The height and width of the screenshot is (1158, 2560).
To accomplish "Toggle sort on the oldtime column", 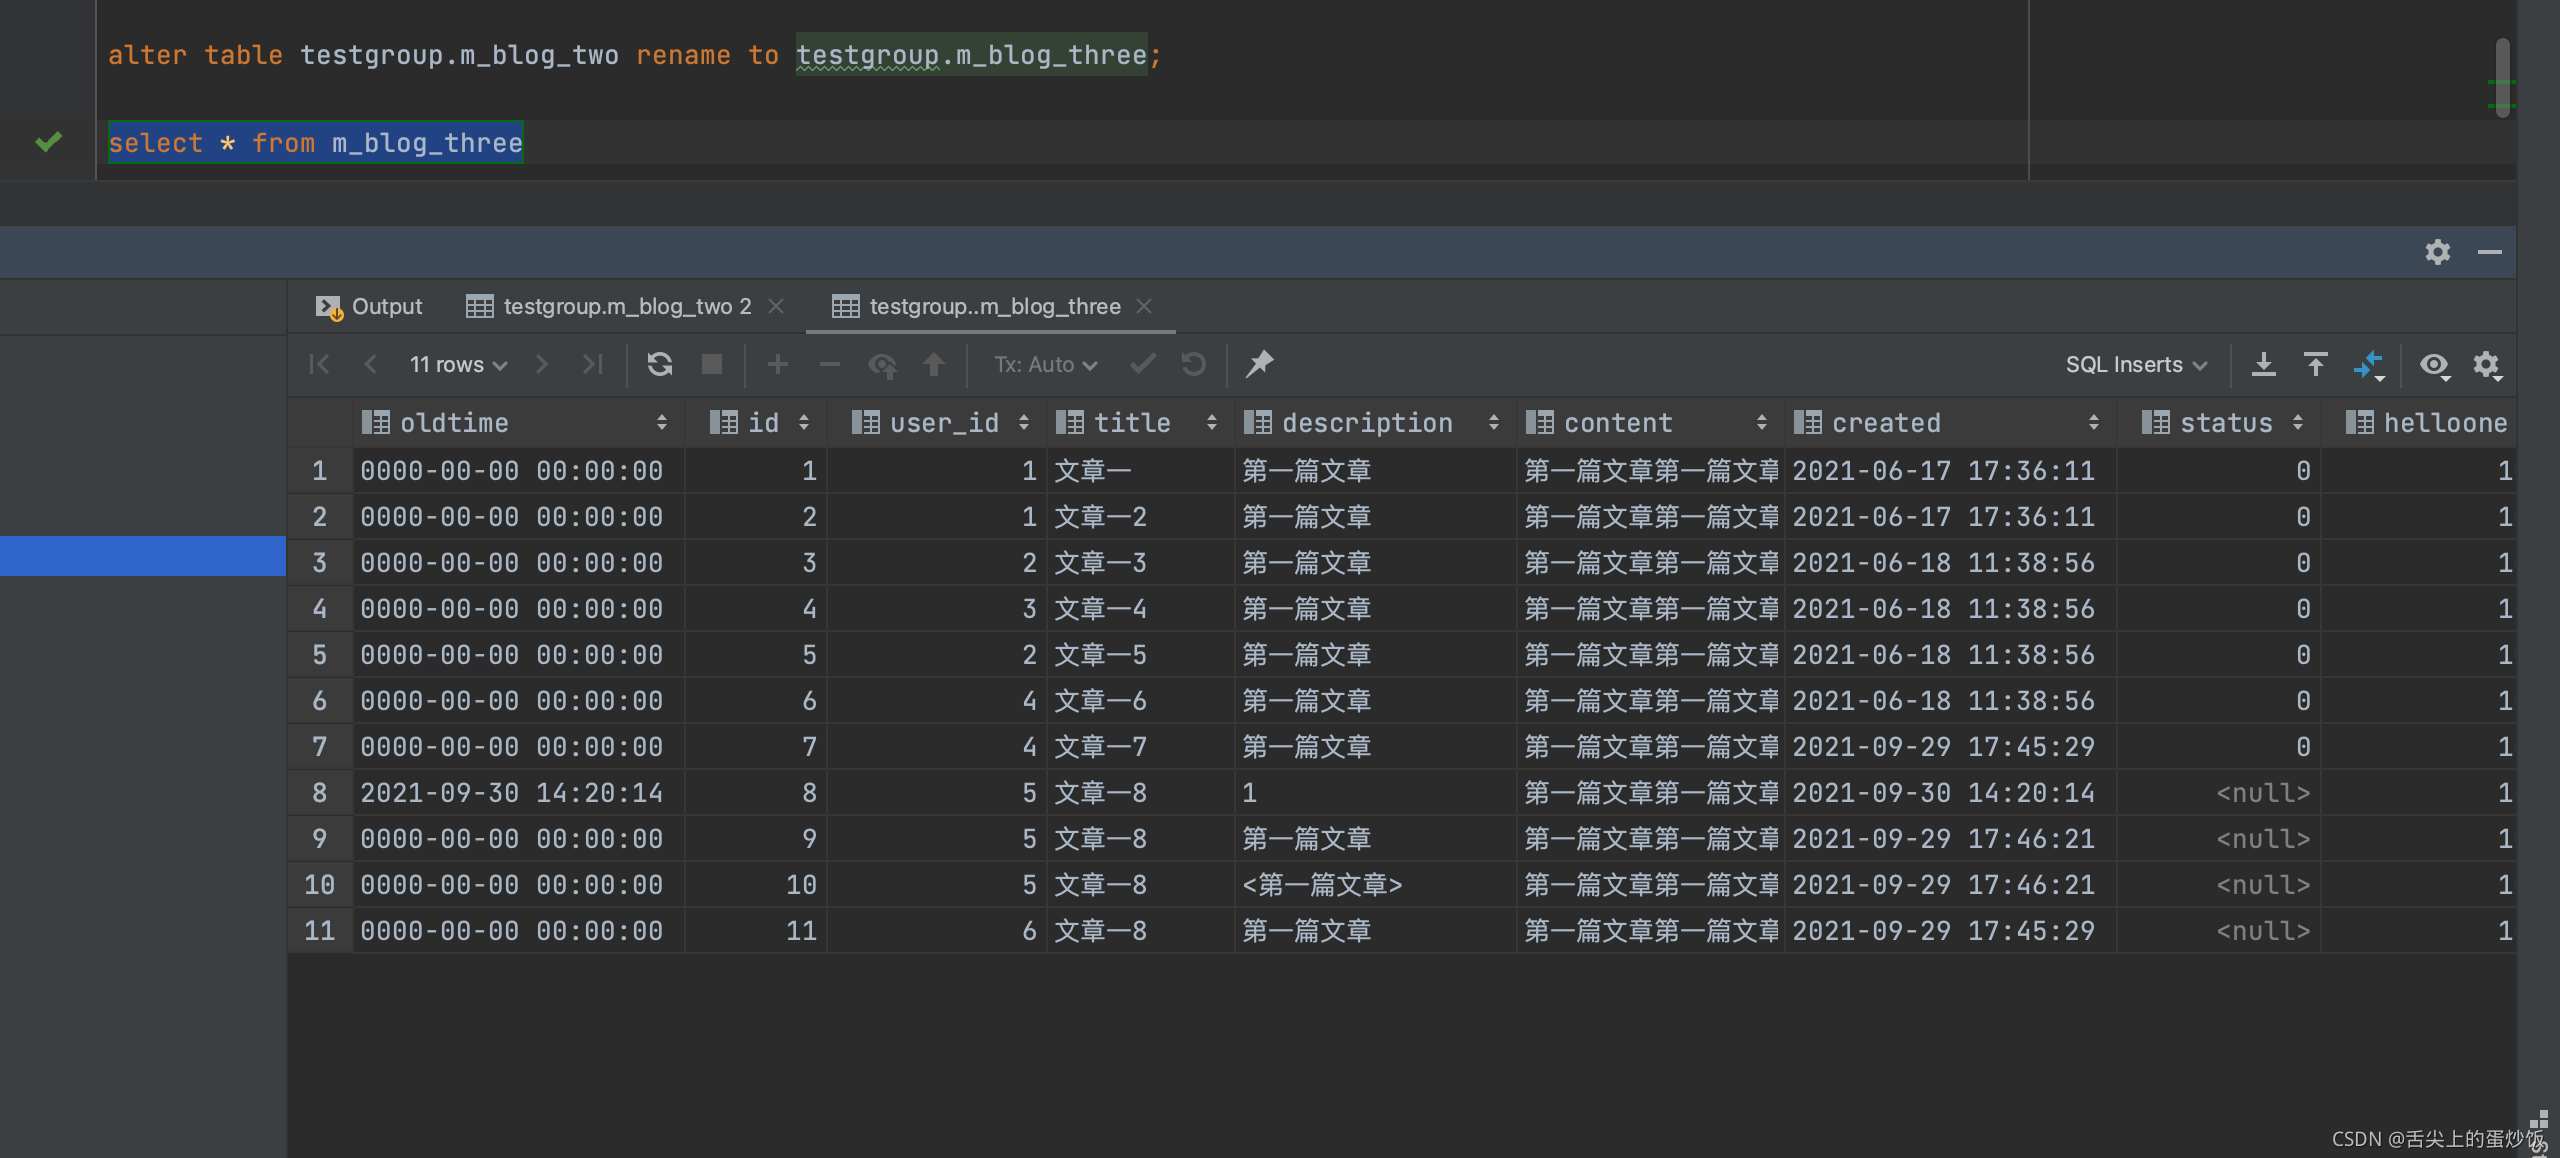I will [661, 423].
